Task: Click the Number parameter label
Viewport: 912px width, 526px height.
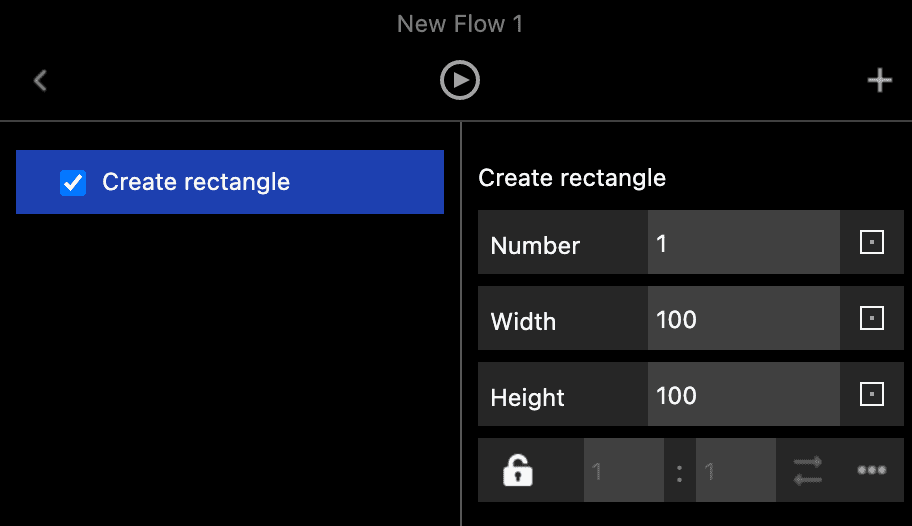Action: pyautogui.click(x=535, y=245)
